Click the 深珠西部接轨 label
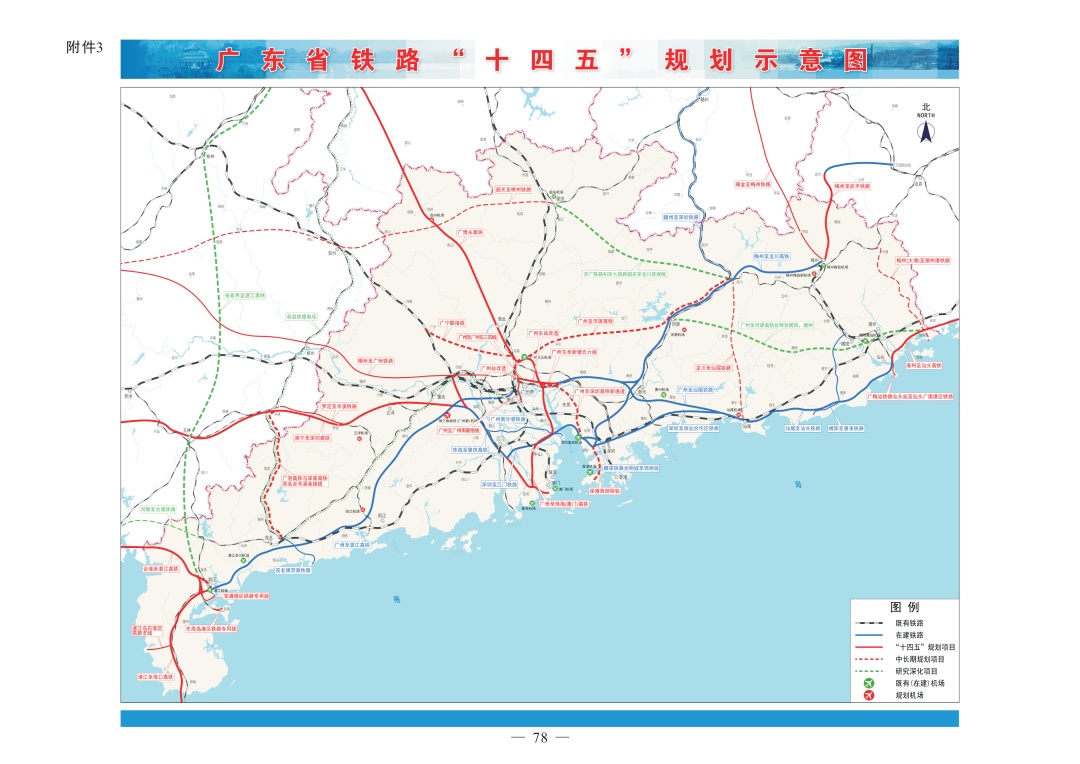Viewport: 1080px width, 764px height. tap(604, 491)
